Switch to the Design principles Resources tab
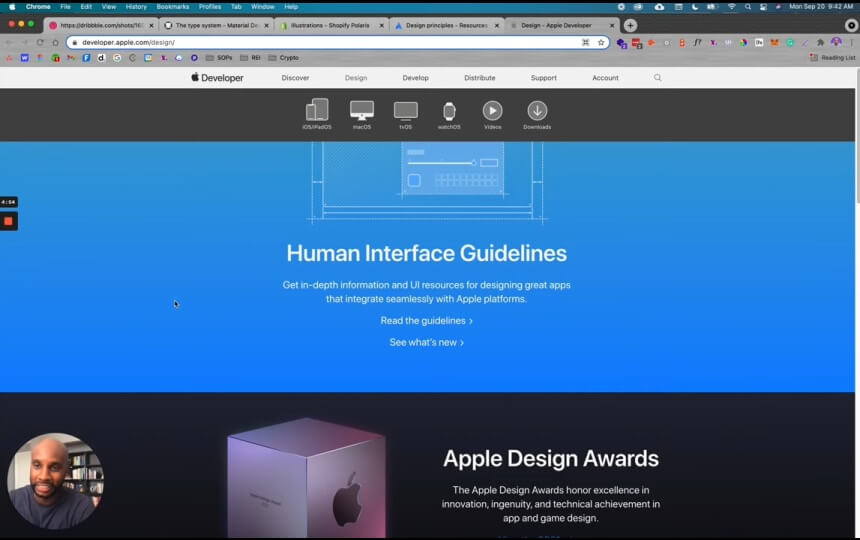Screen dimensions: 860x540 pos(445,25)
